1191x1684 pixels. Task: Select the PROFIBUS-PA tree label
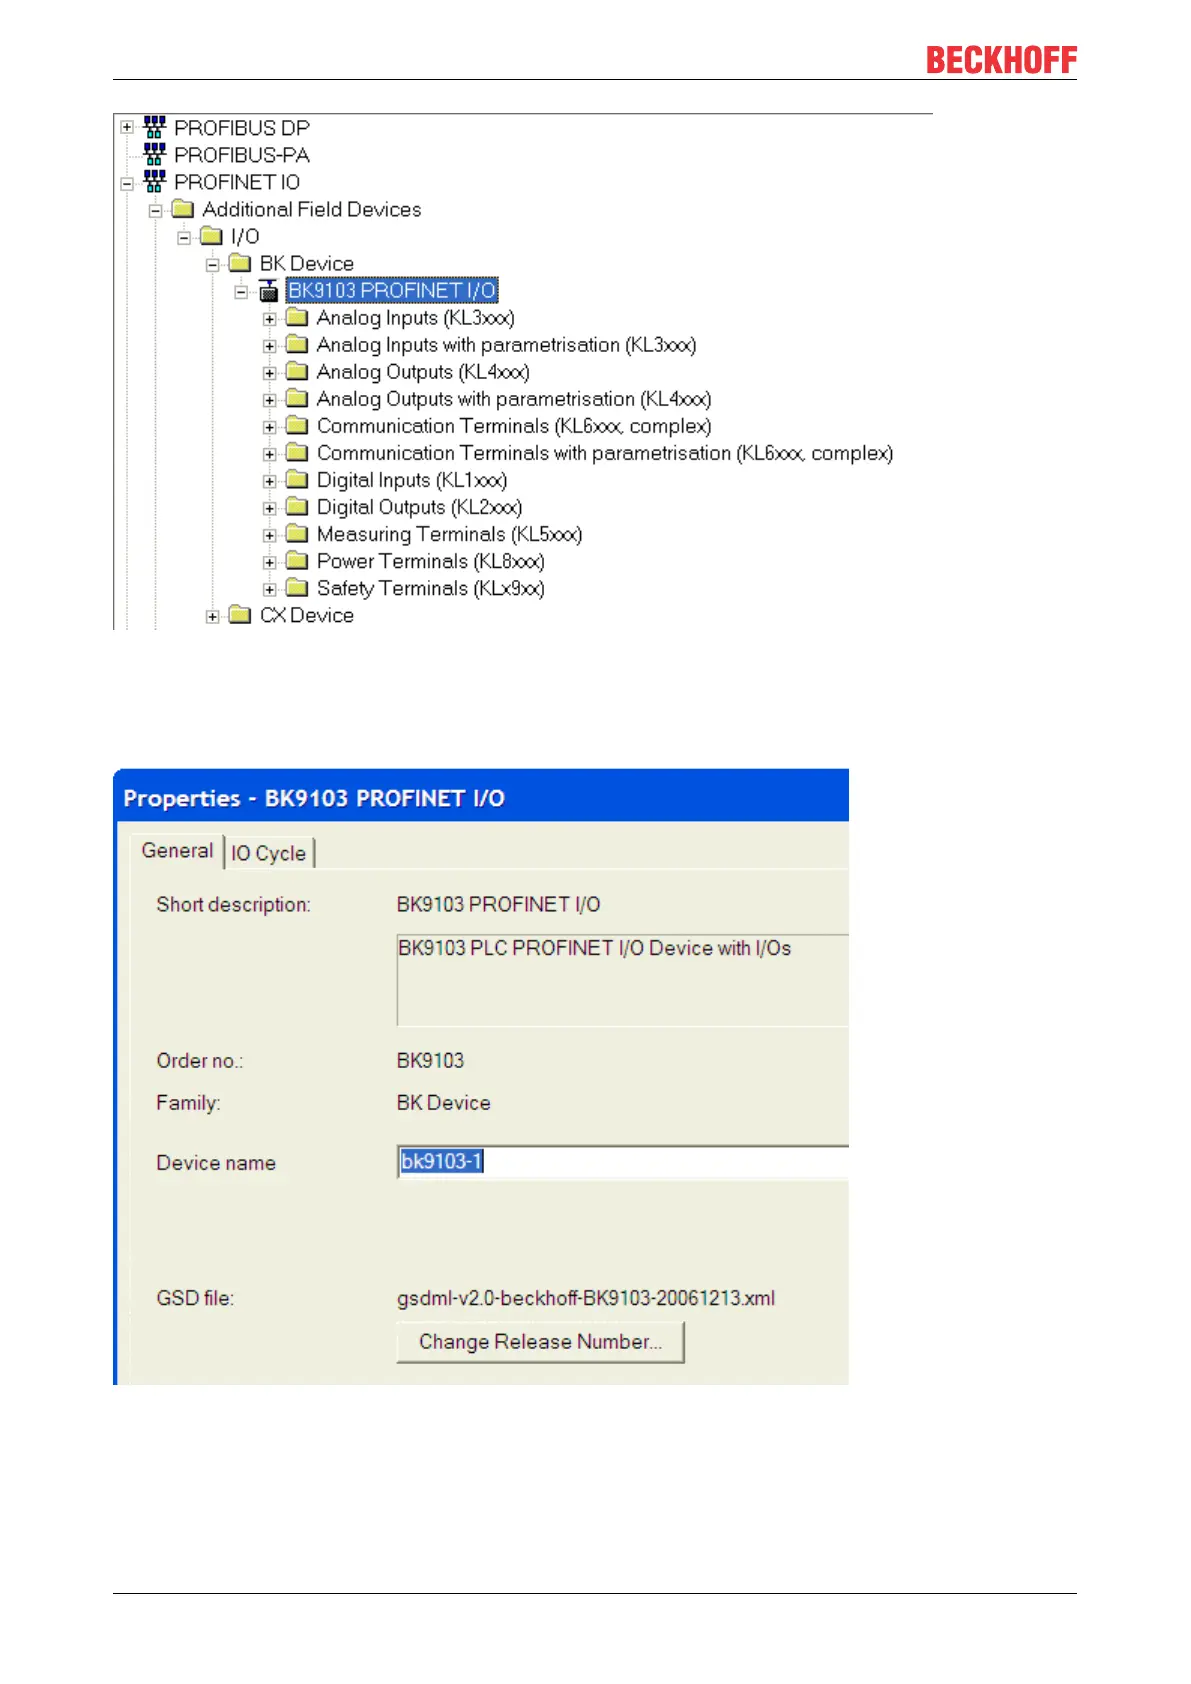point(242,155)
